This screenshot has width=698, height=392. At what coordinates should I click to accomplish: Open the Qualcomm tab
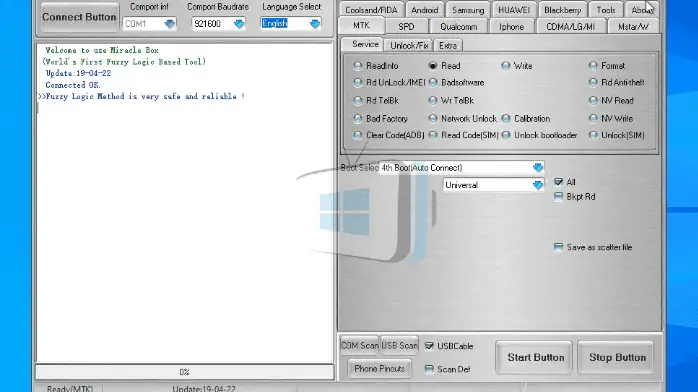click(459, 27)
